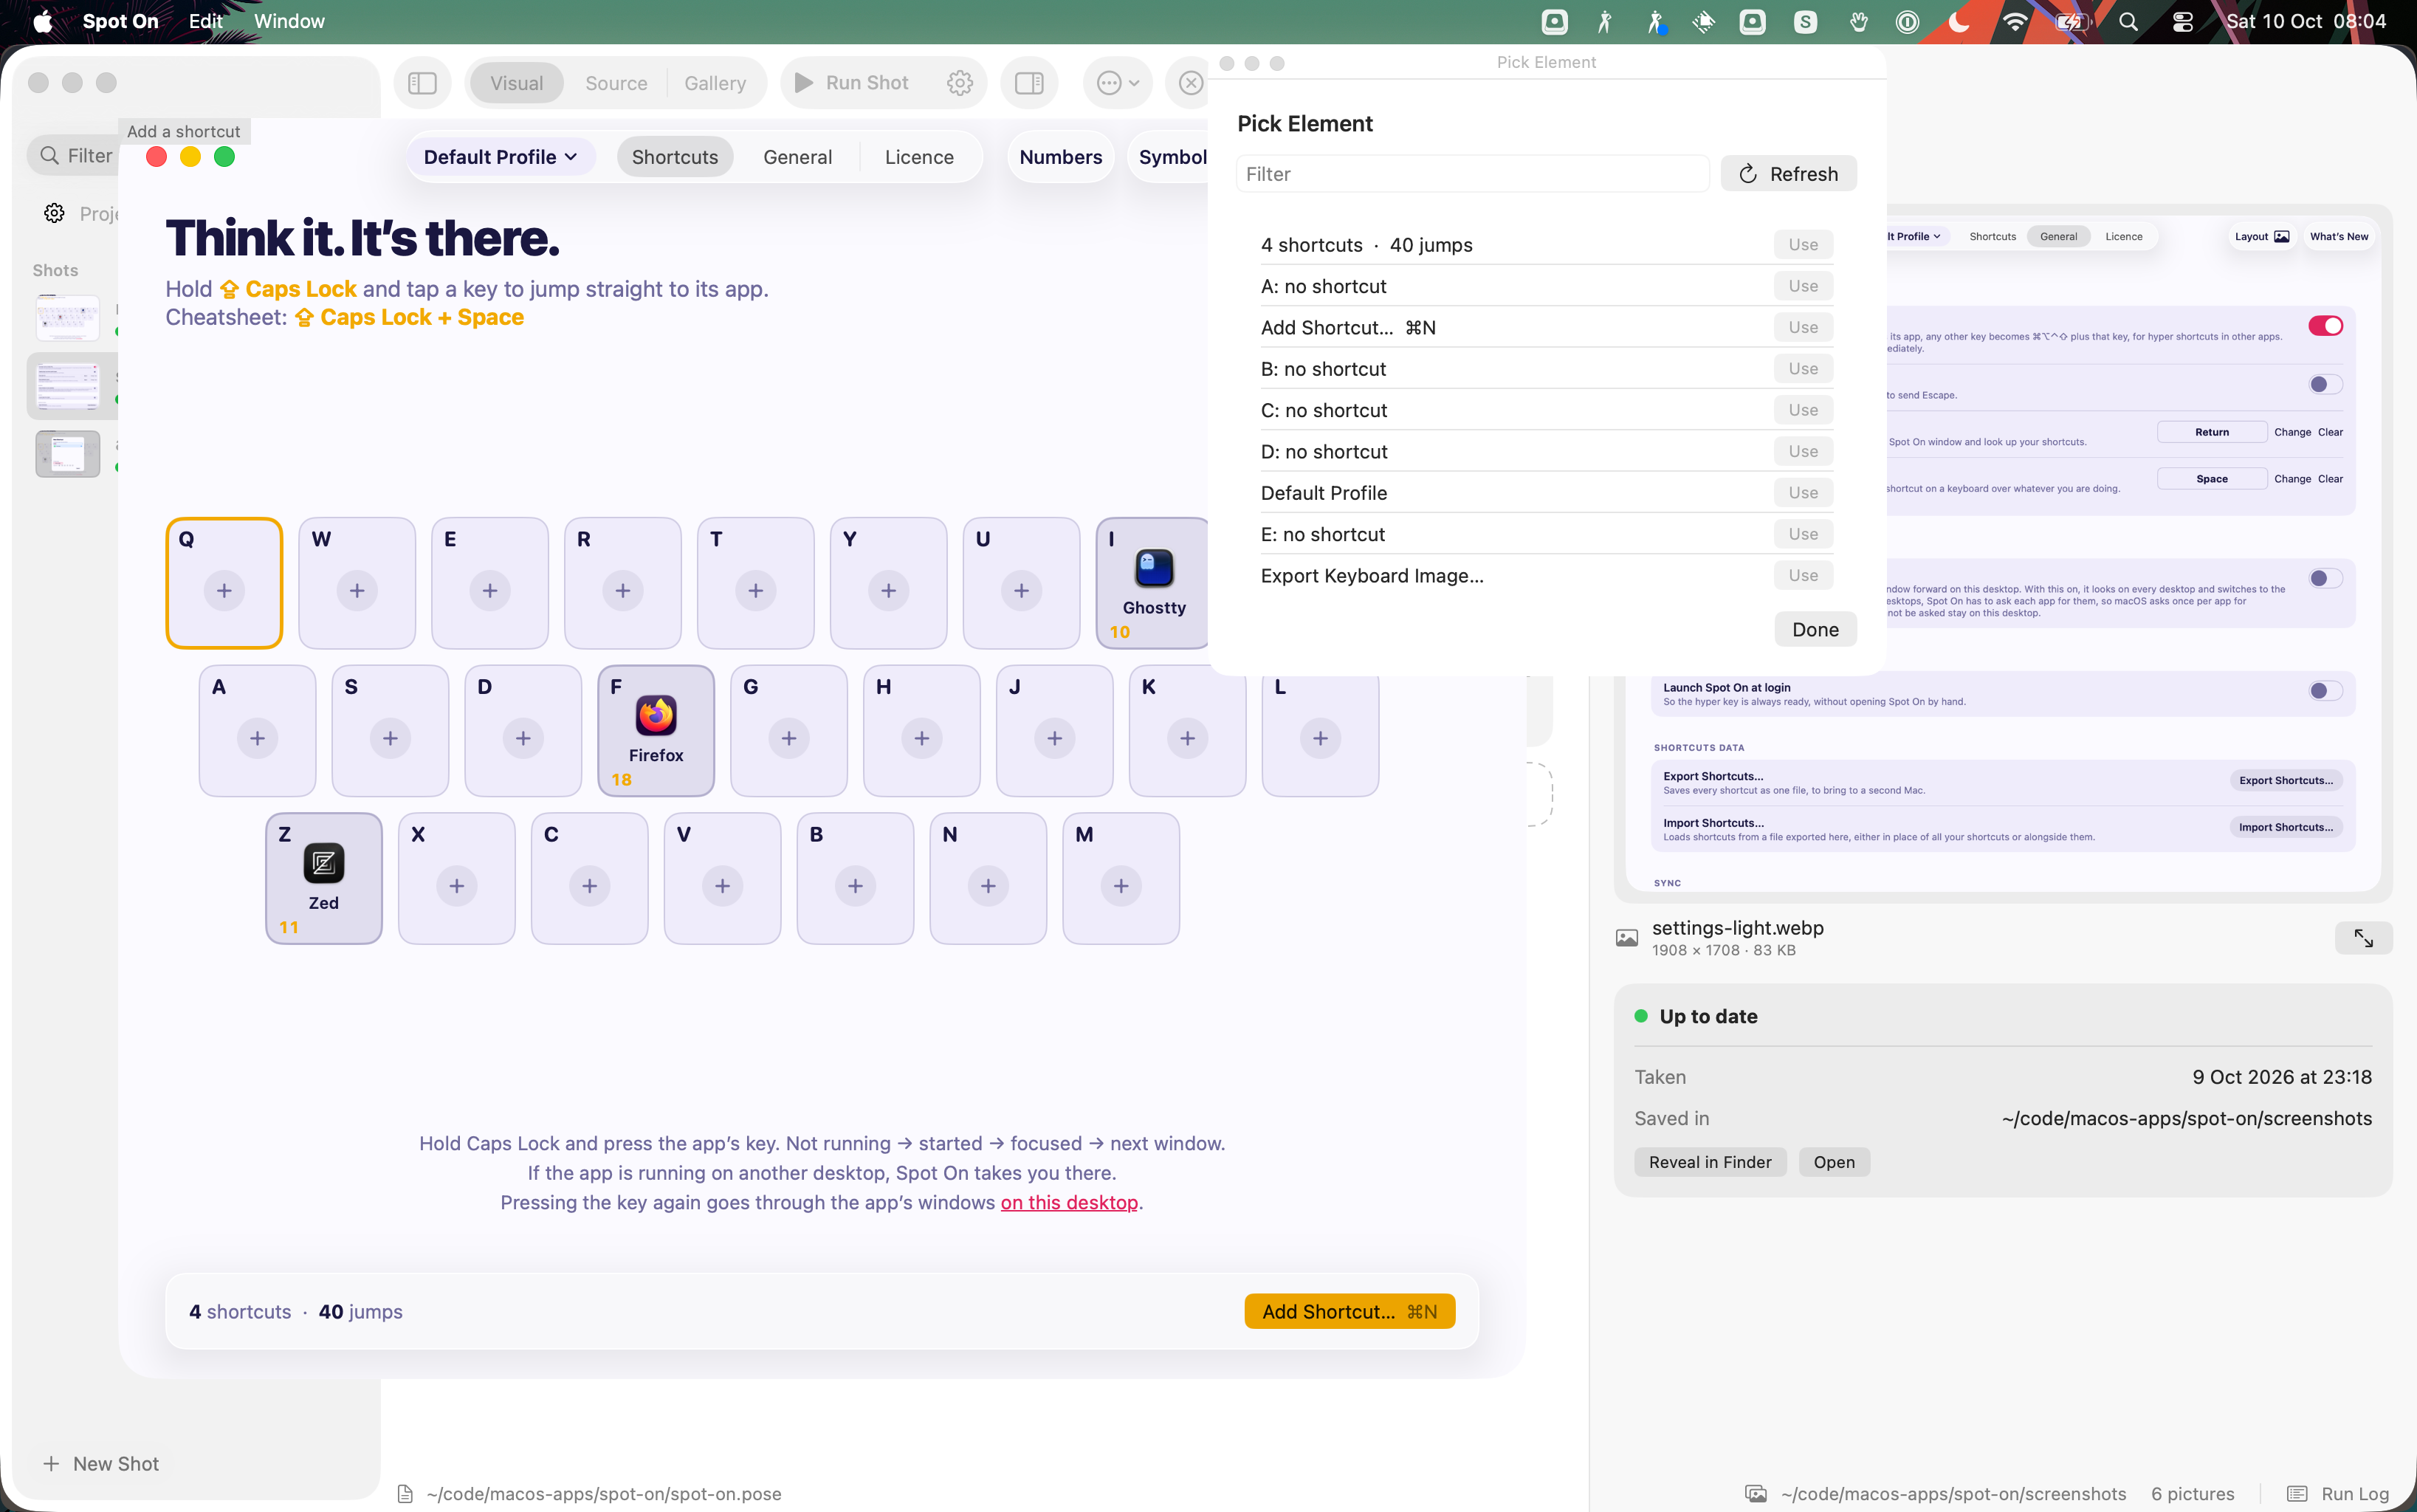Toggle the pink enabled switch in preview
Screen dimensions: 2417x1512
coord(2325,326)
